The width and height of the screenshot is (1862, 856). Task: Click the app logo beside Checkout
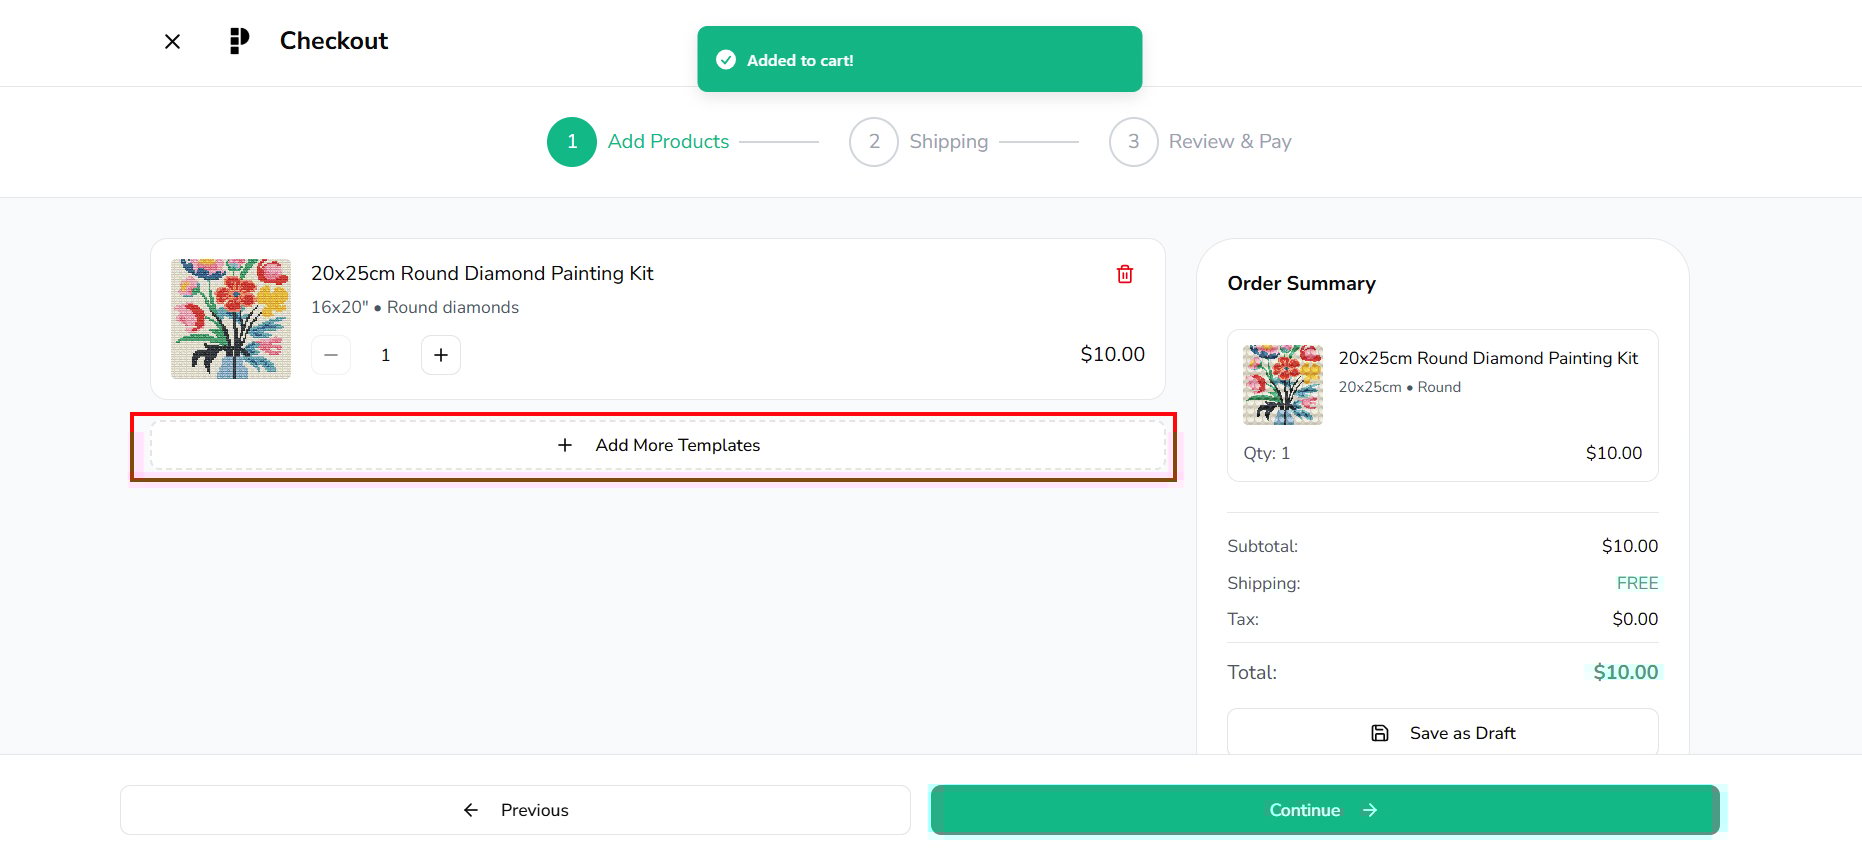pyautogui.click(x=239, y=41)
